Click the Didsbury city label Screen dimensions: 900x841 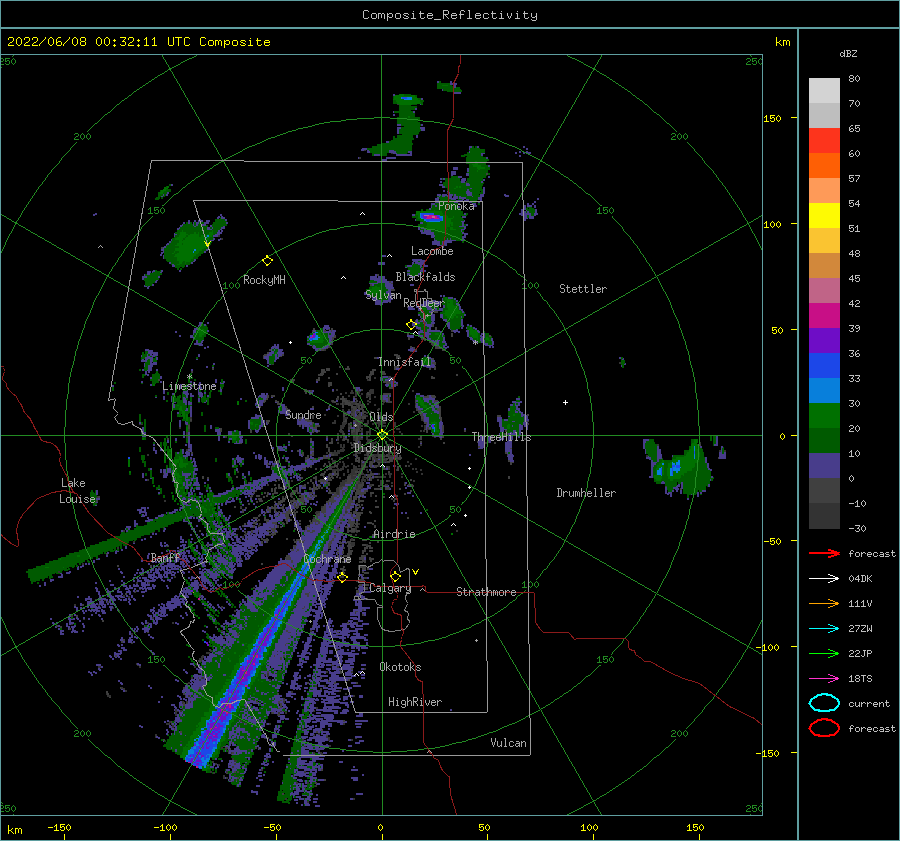377,448
